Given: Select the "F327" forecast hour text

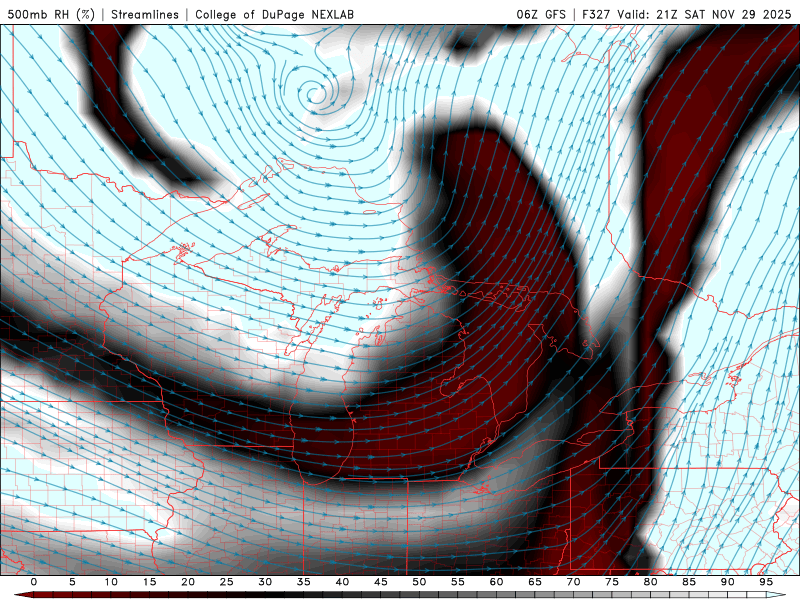Looking at the screenshot, I should coord(596,14).
